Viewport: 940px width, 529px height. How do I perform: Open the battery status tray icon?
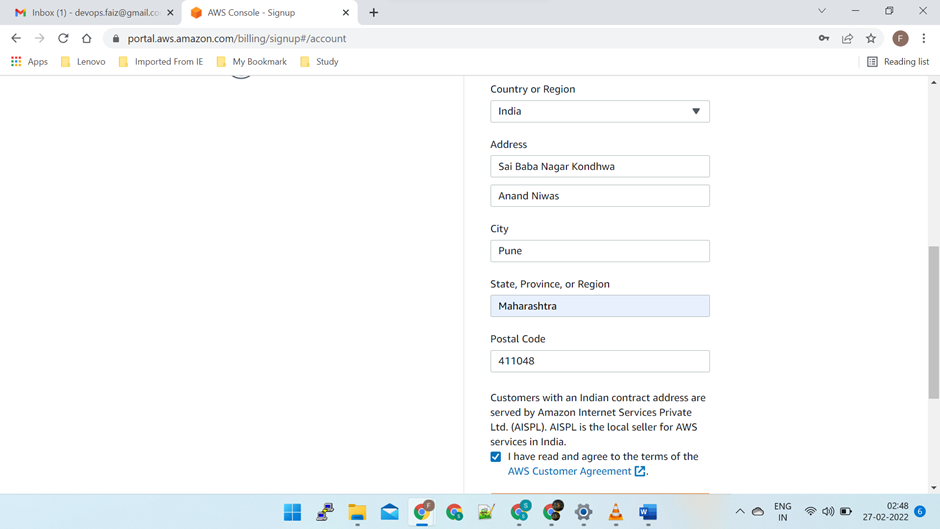coord(846,512)
